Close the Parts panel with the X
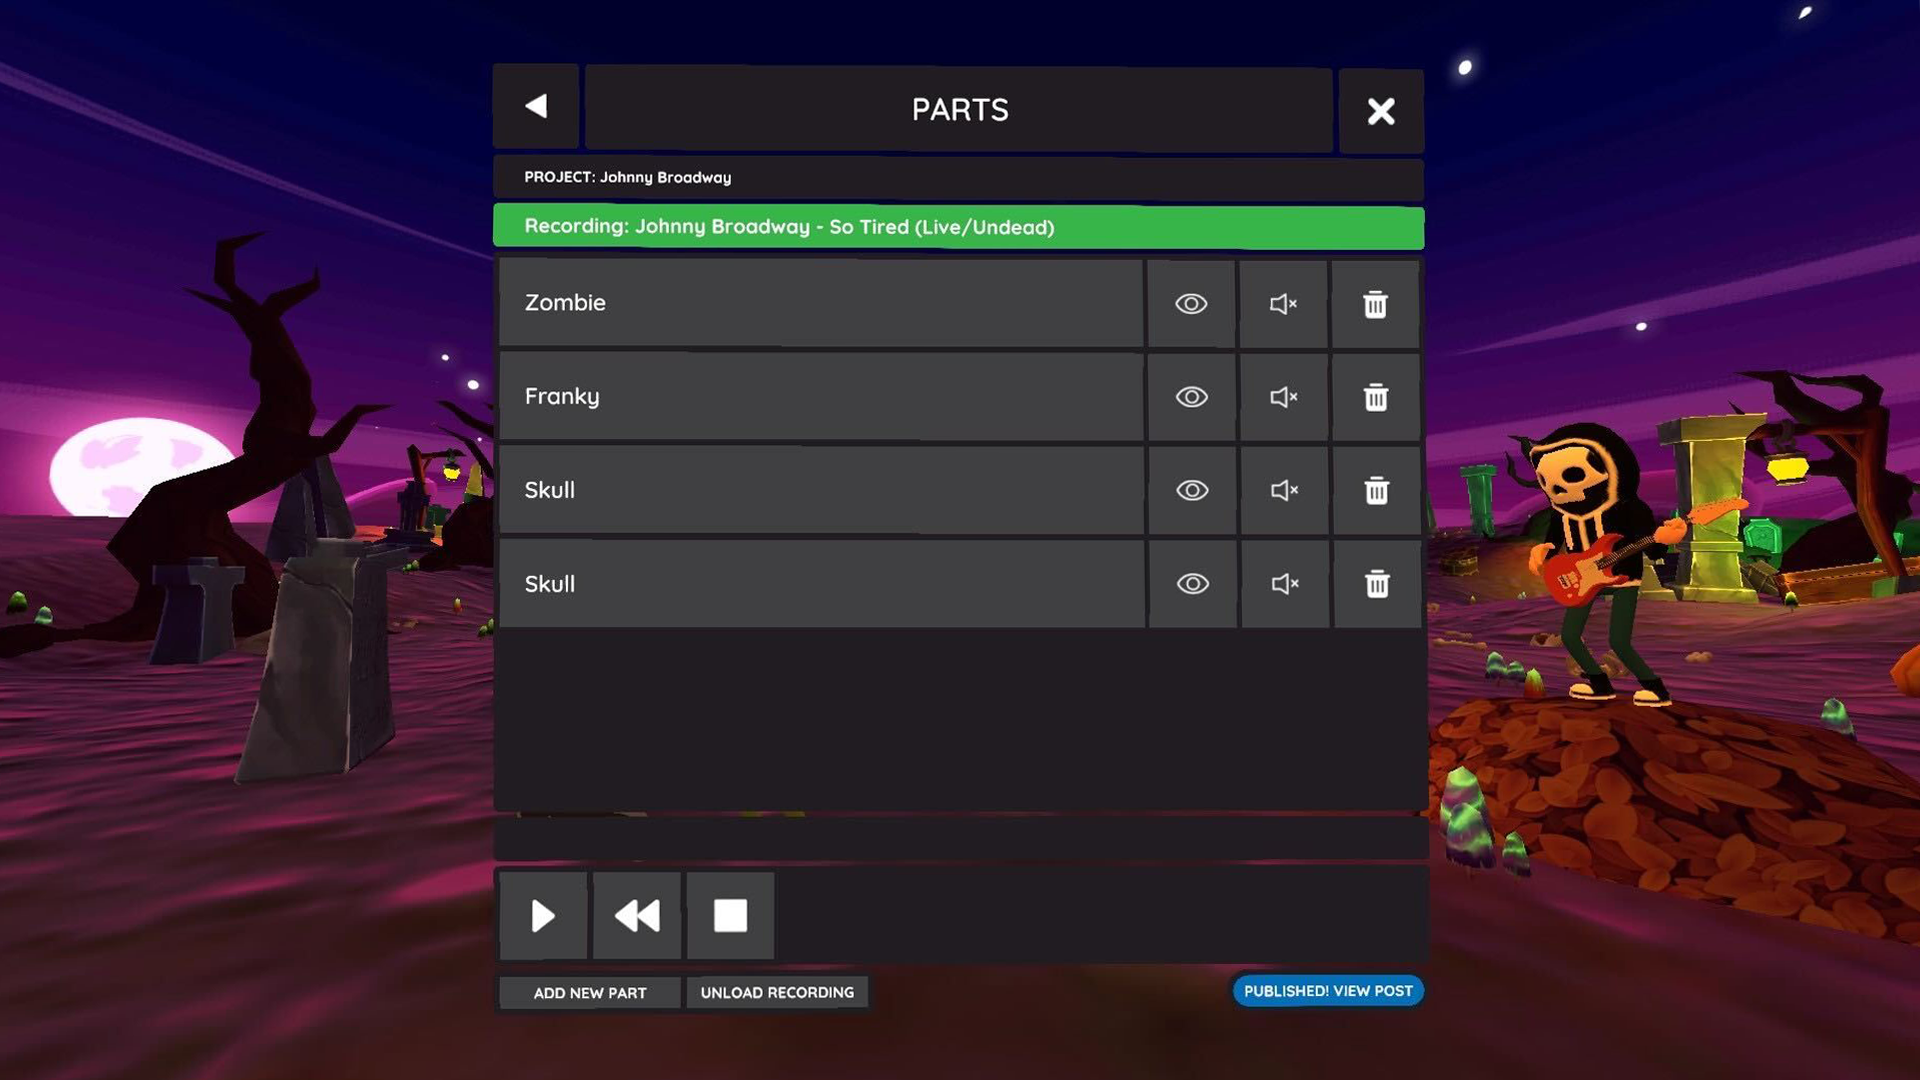The image size is (1920, 1080). pyautogui.click(x=1381, y=111)
